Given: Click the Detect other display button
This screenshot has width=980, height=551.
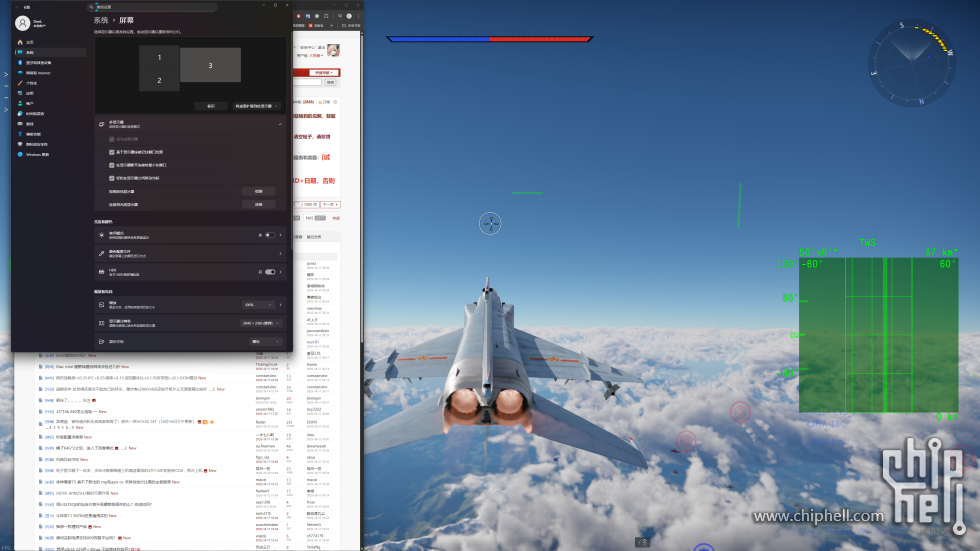Looking at the screenshot, I should (x=259, y=191).
